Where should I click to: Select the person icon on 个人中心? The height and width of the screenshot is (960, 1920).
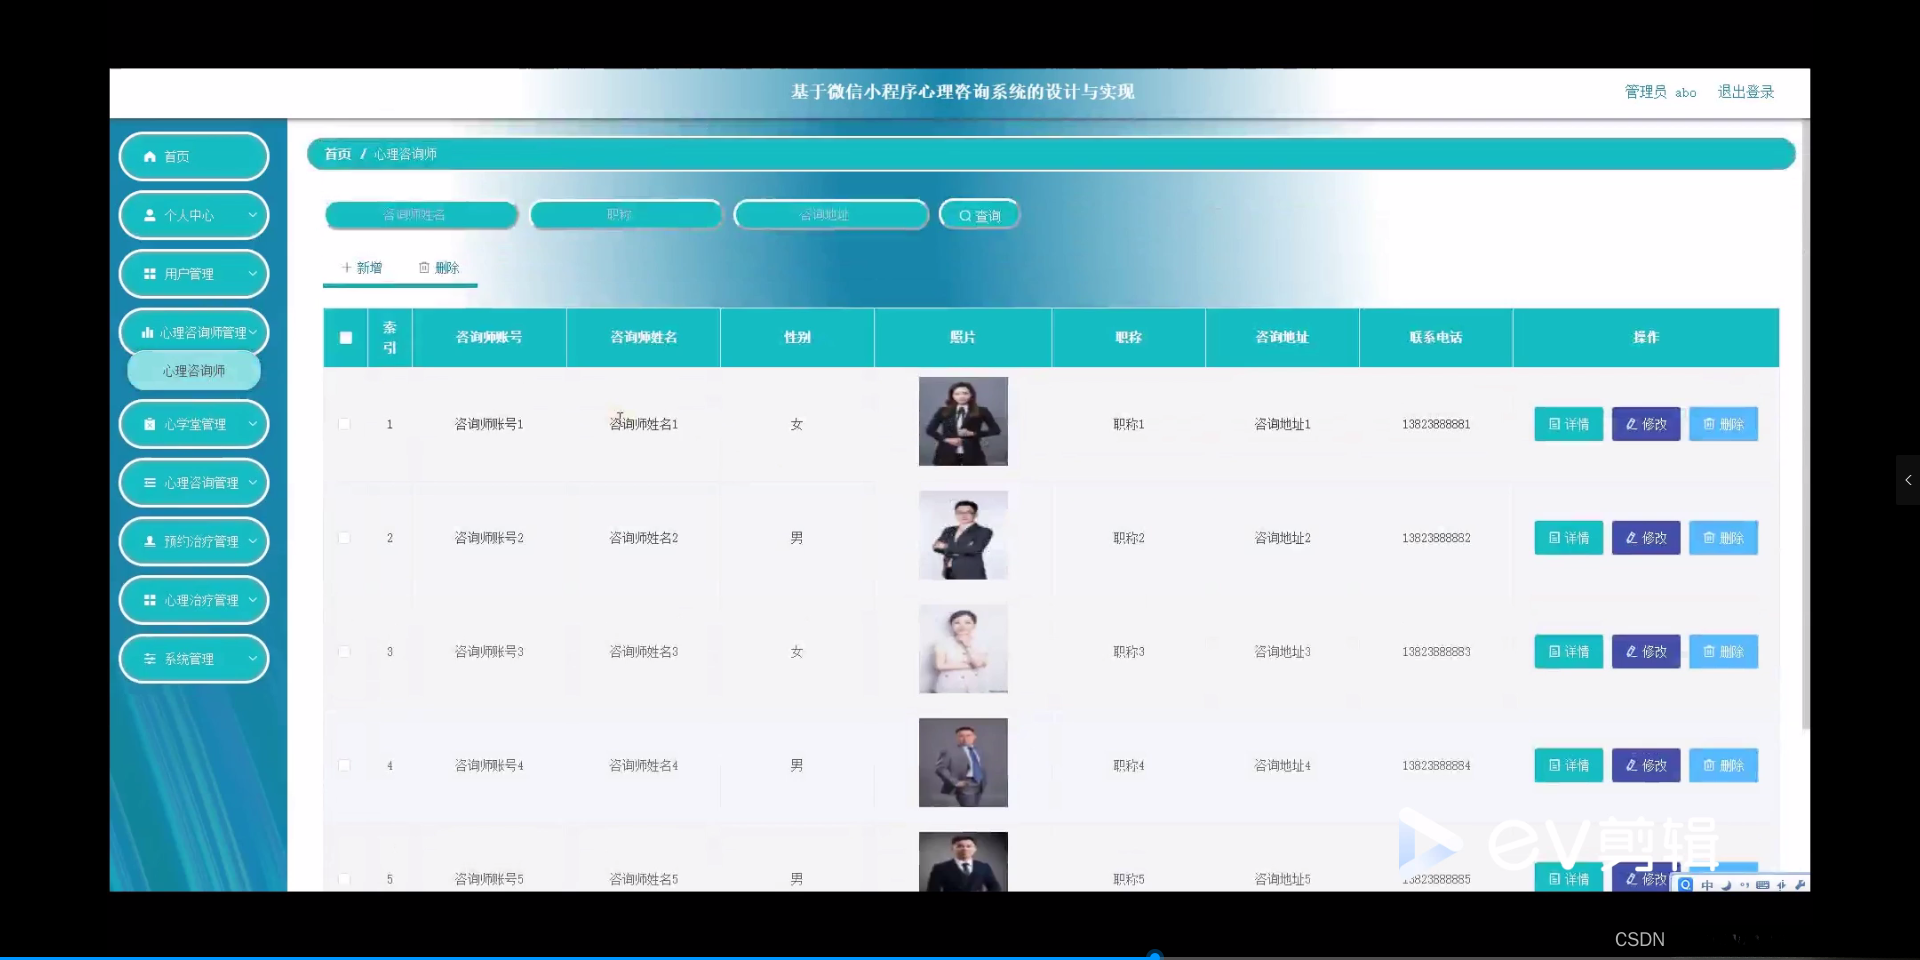coord(149,215)
